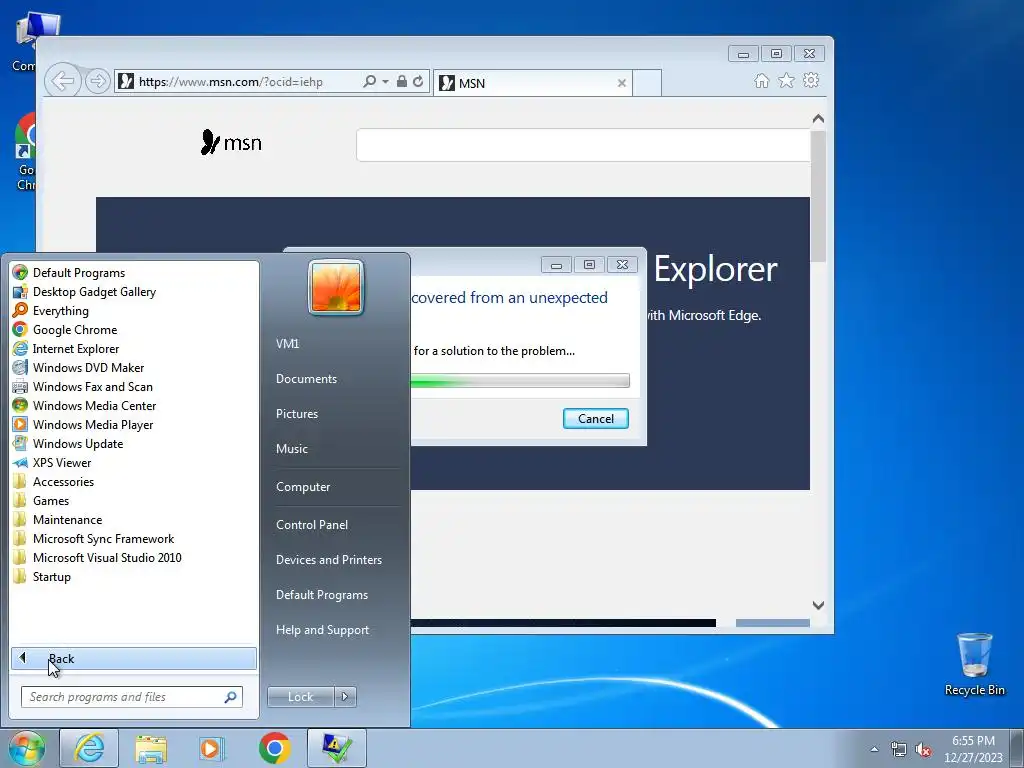The image size is (1024, 768).
Task: Click the Internet Explorer back arrow
Action: (63, 81)
